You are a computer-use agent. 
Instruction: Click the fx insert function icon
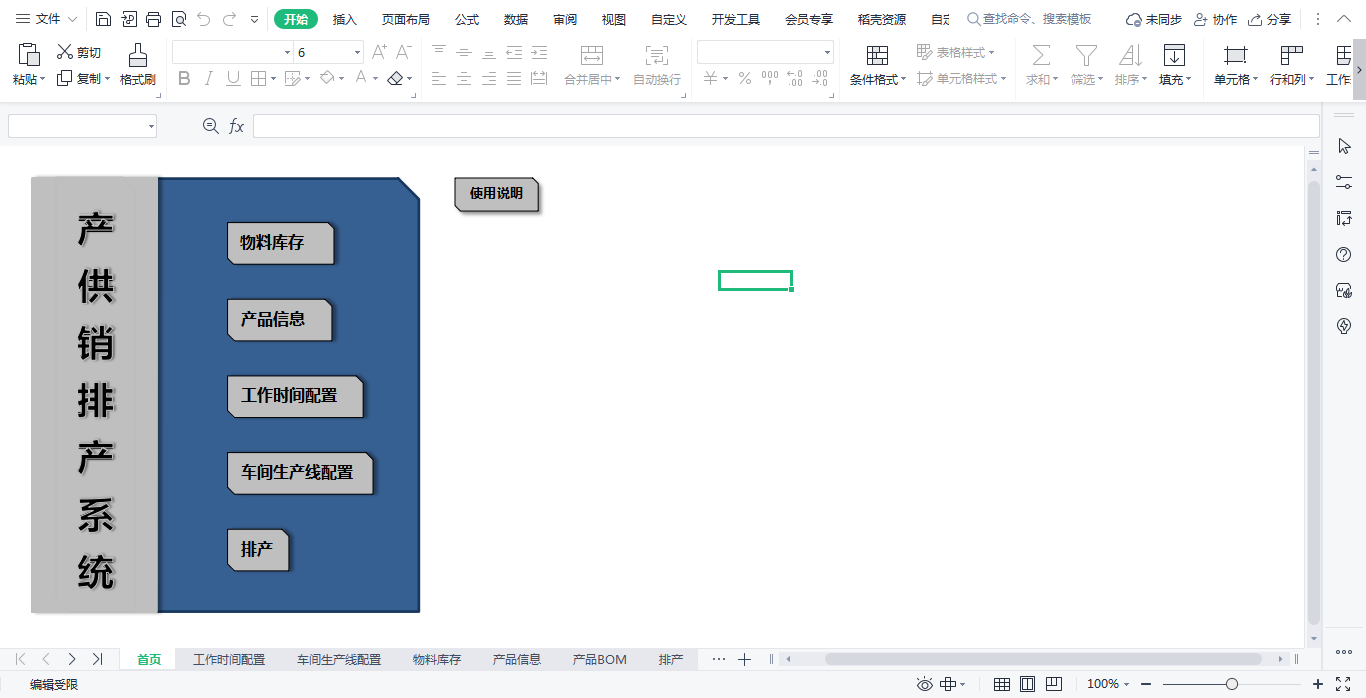click(237, 126)
